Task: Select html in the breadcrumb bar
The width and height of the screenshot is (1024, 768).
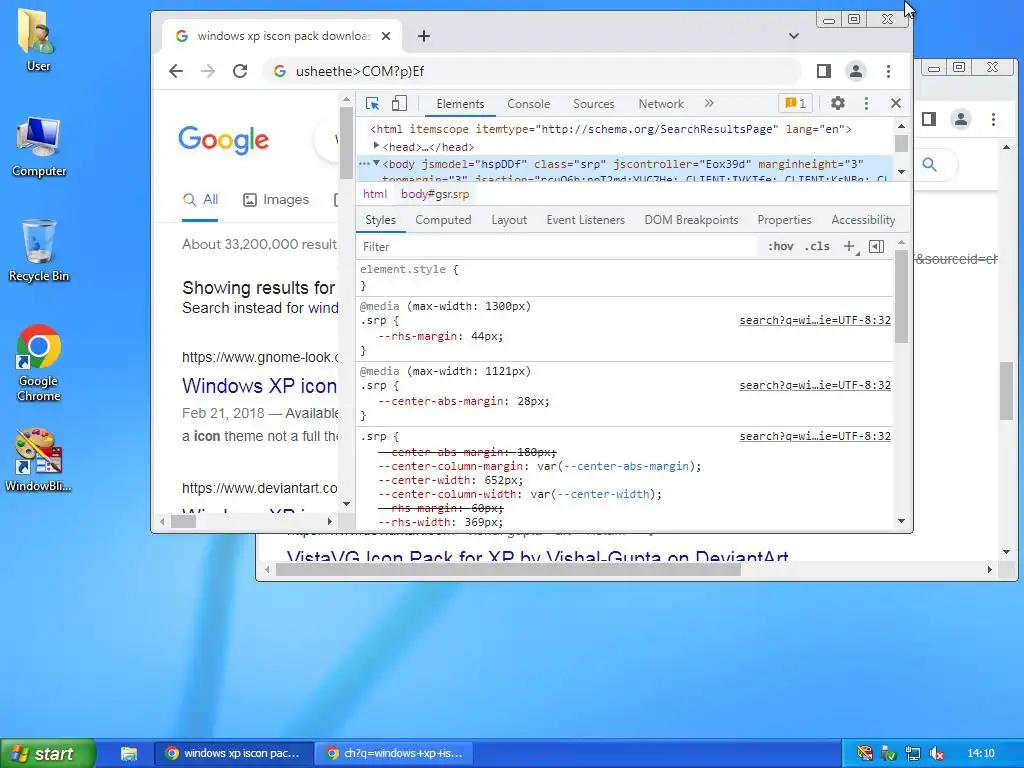Action: click(375, 194)
